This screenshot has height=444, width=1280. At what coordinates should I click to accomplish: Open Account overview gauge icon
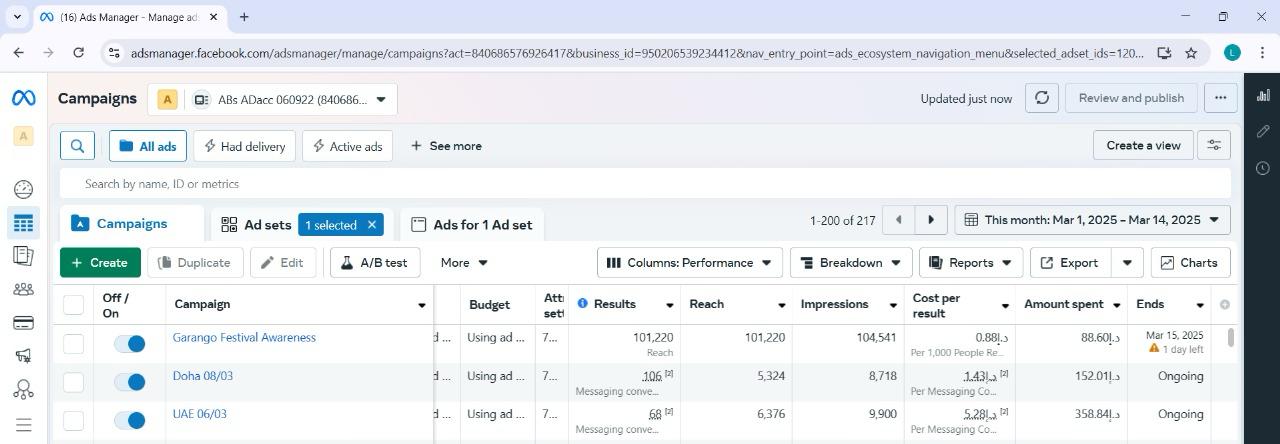pos(23,190)
